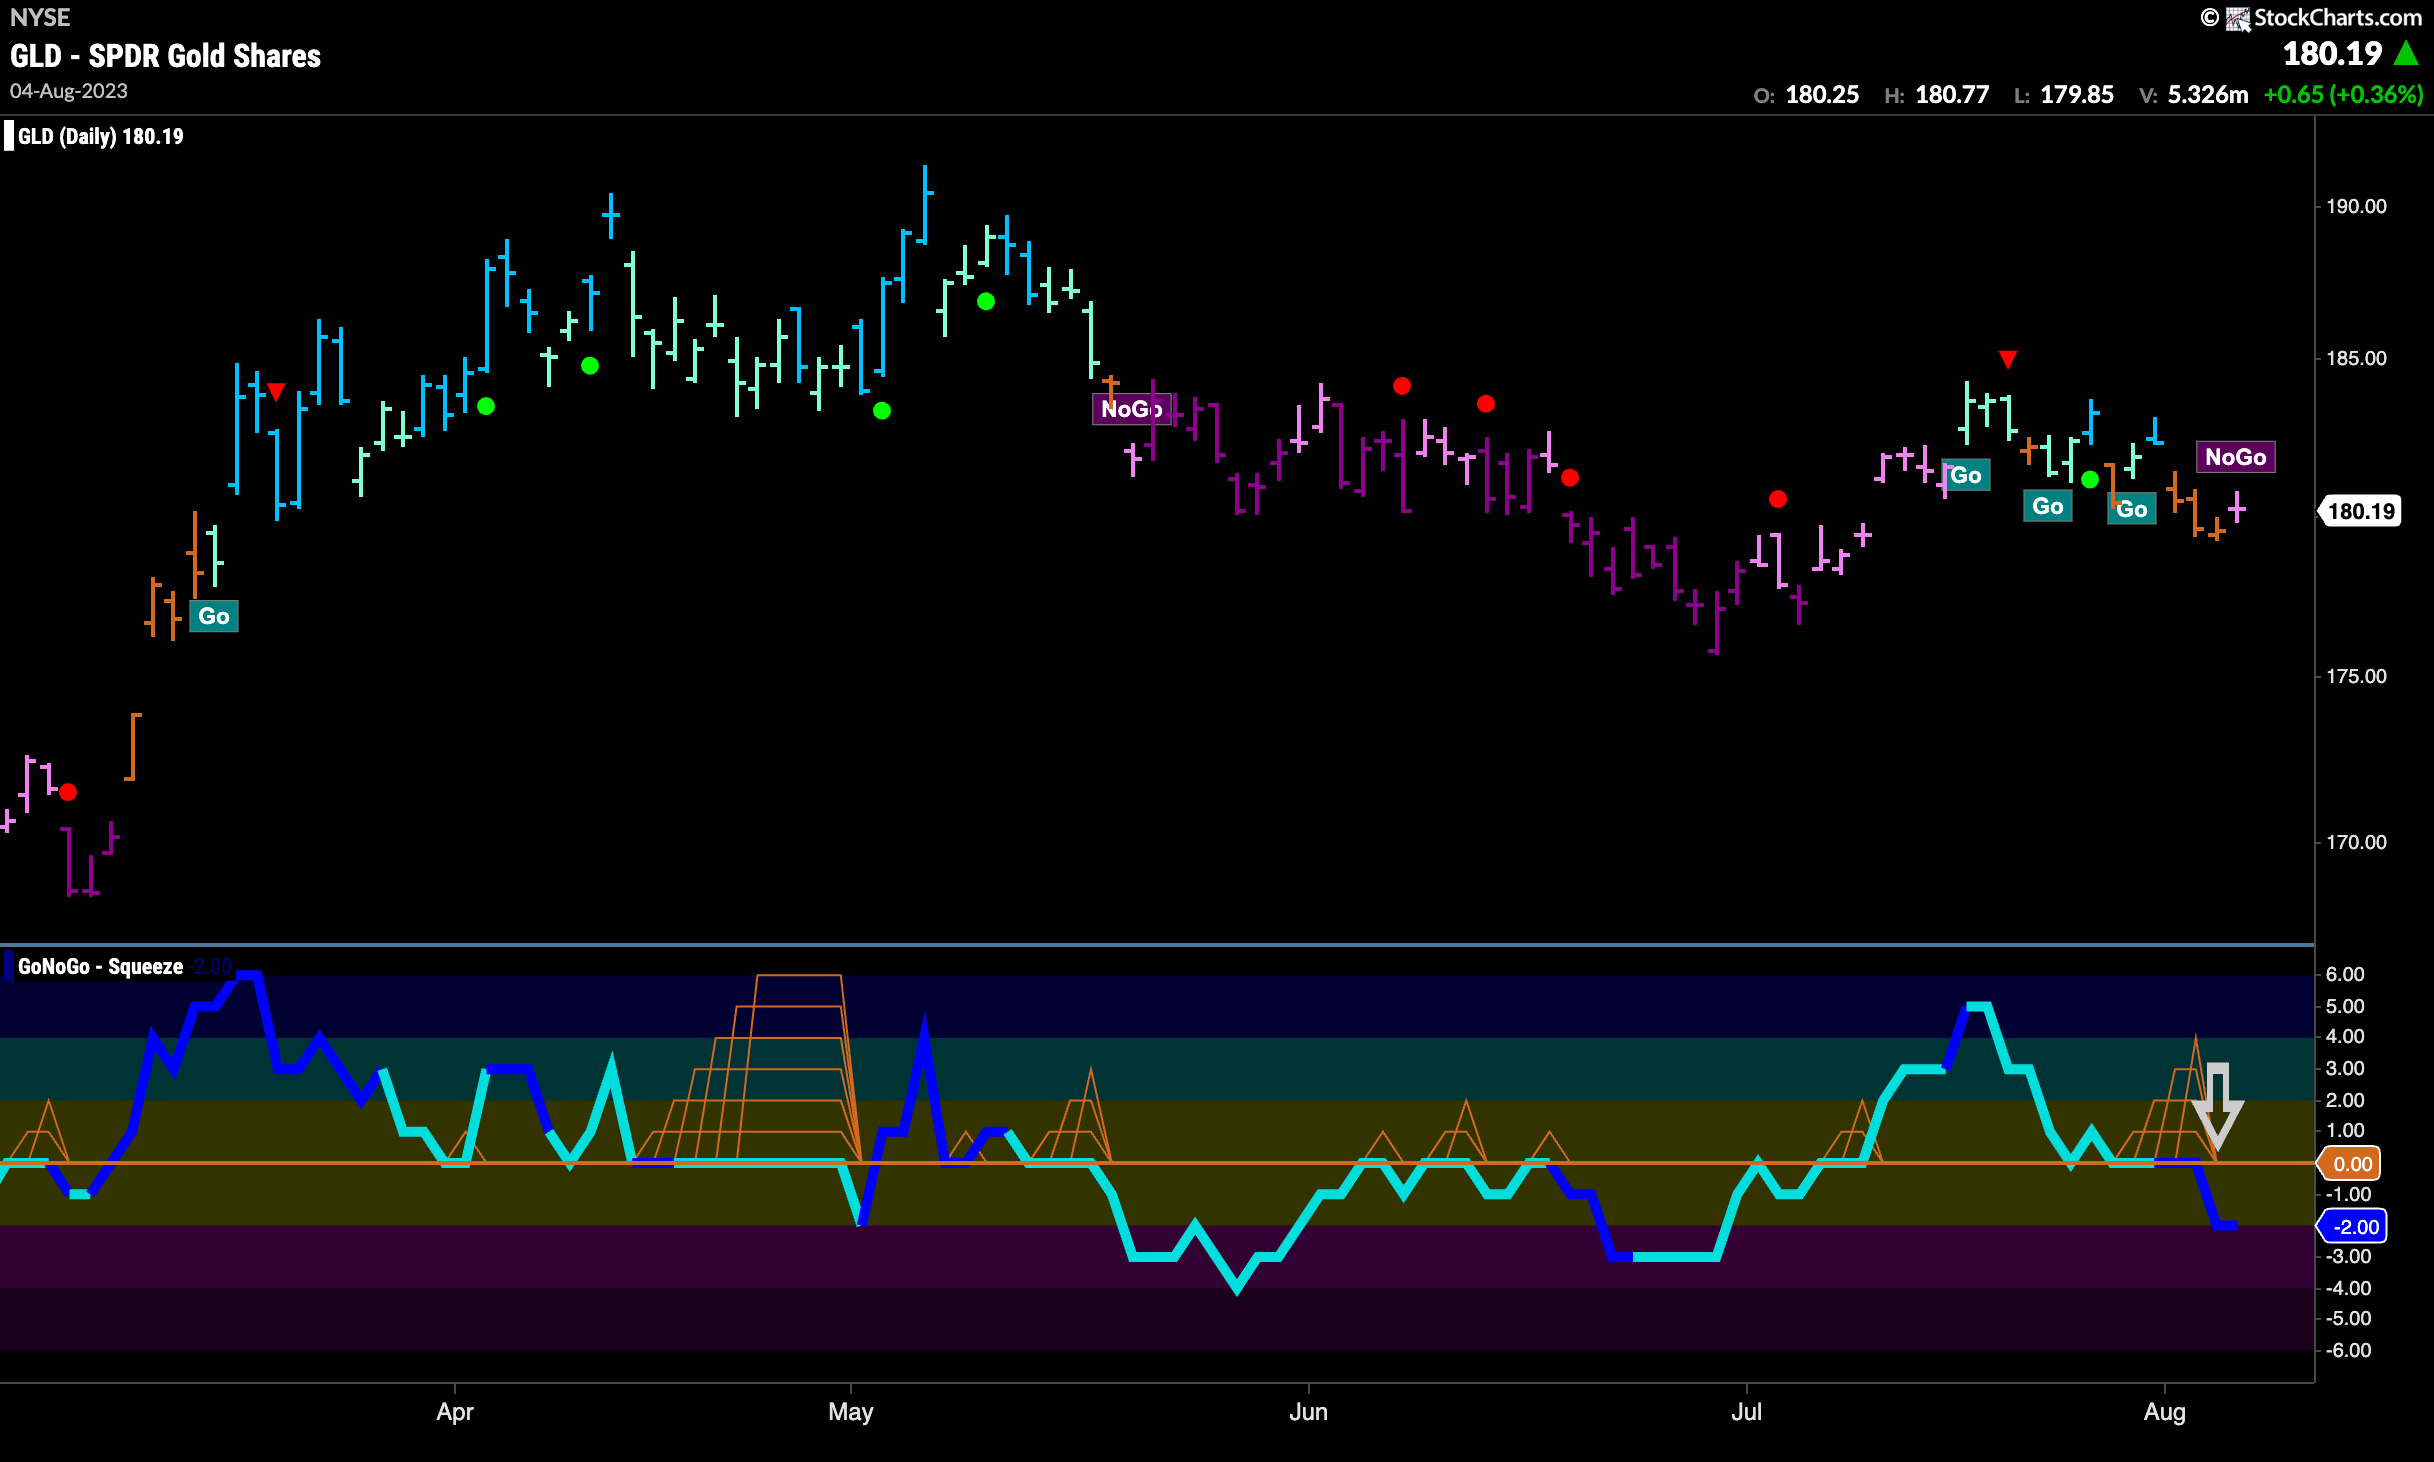The width and height of the screenshot is (2434, 1462).
Task: Click the last Go label before August
Action: (x=2132, y=509)
